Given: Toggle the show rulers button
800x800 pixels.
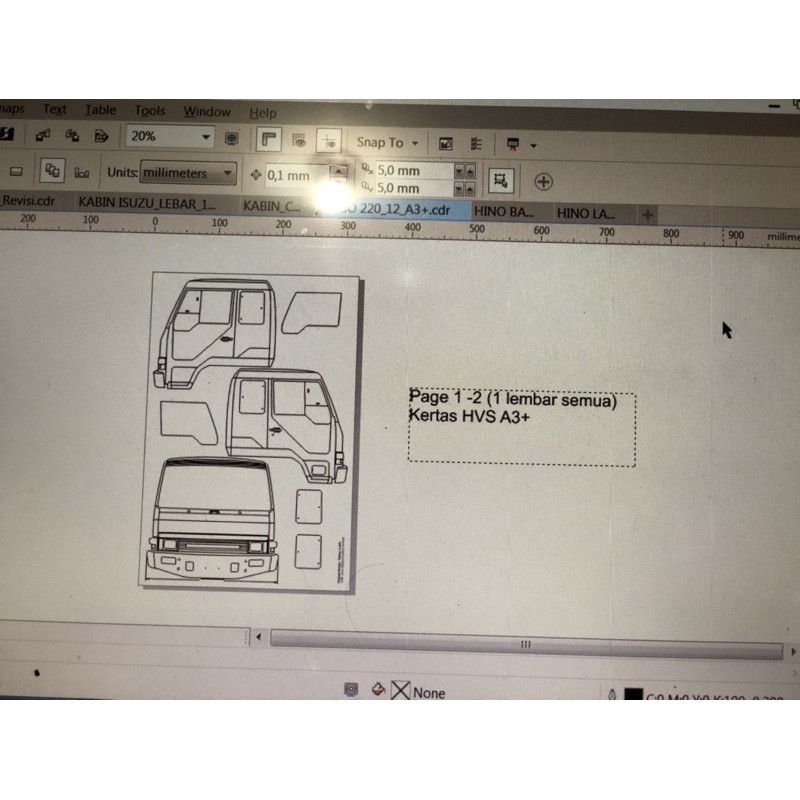Looking at the screenshot, I should click(x=268, y=139).
